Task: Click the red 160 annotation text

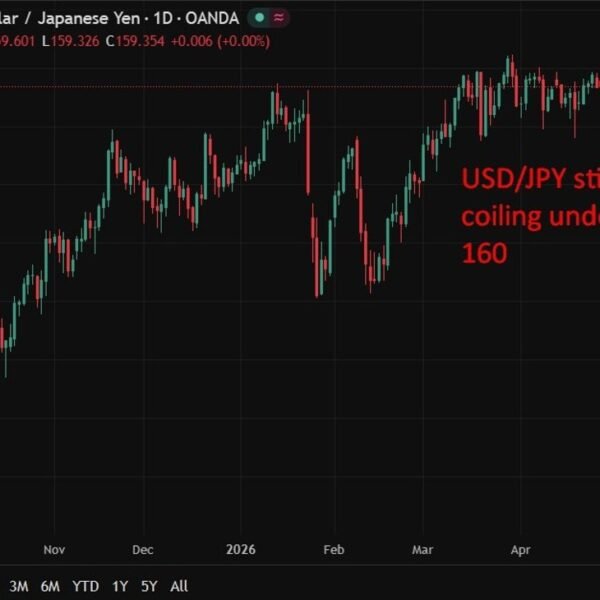Action: [484, 253]
